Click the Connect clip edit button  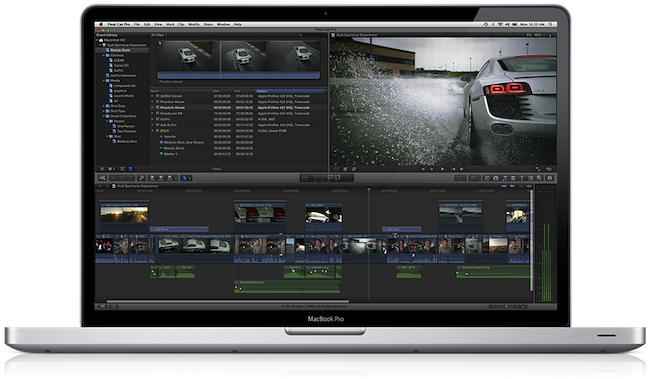(152, 178)
